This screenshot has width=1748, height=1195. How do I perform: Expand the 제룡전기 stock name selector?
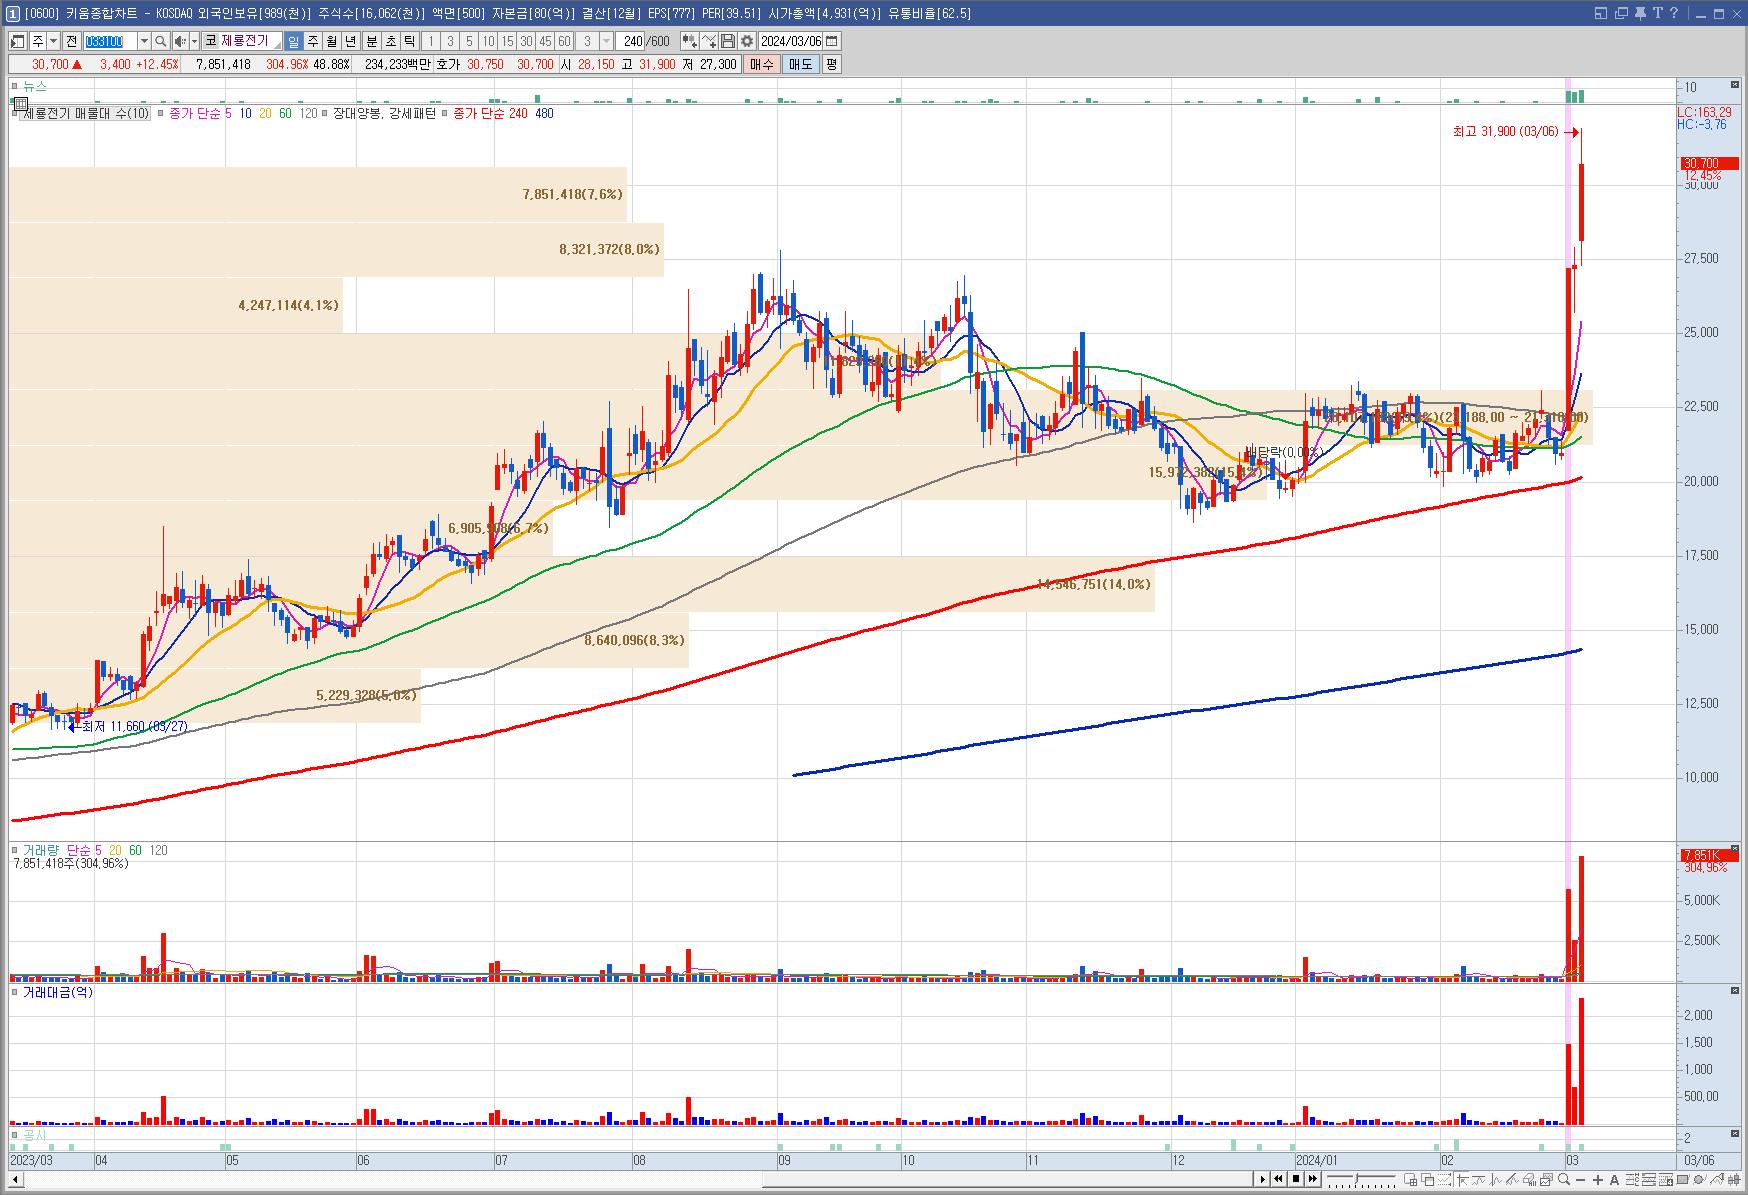tap(277, 46)
